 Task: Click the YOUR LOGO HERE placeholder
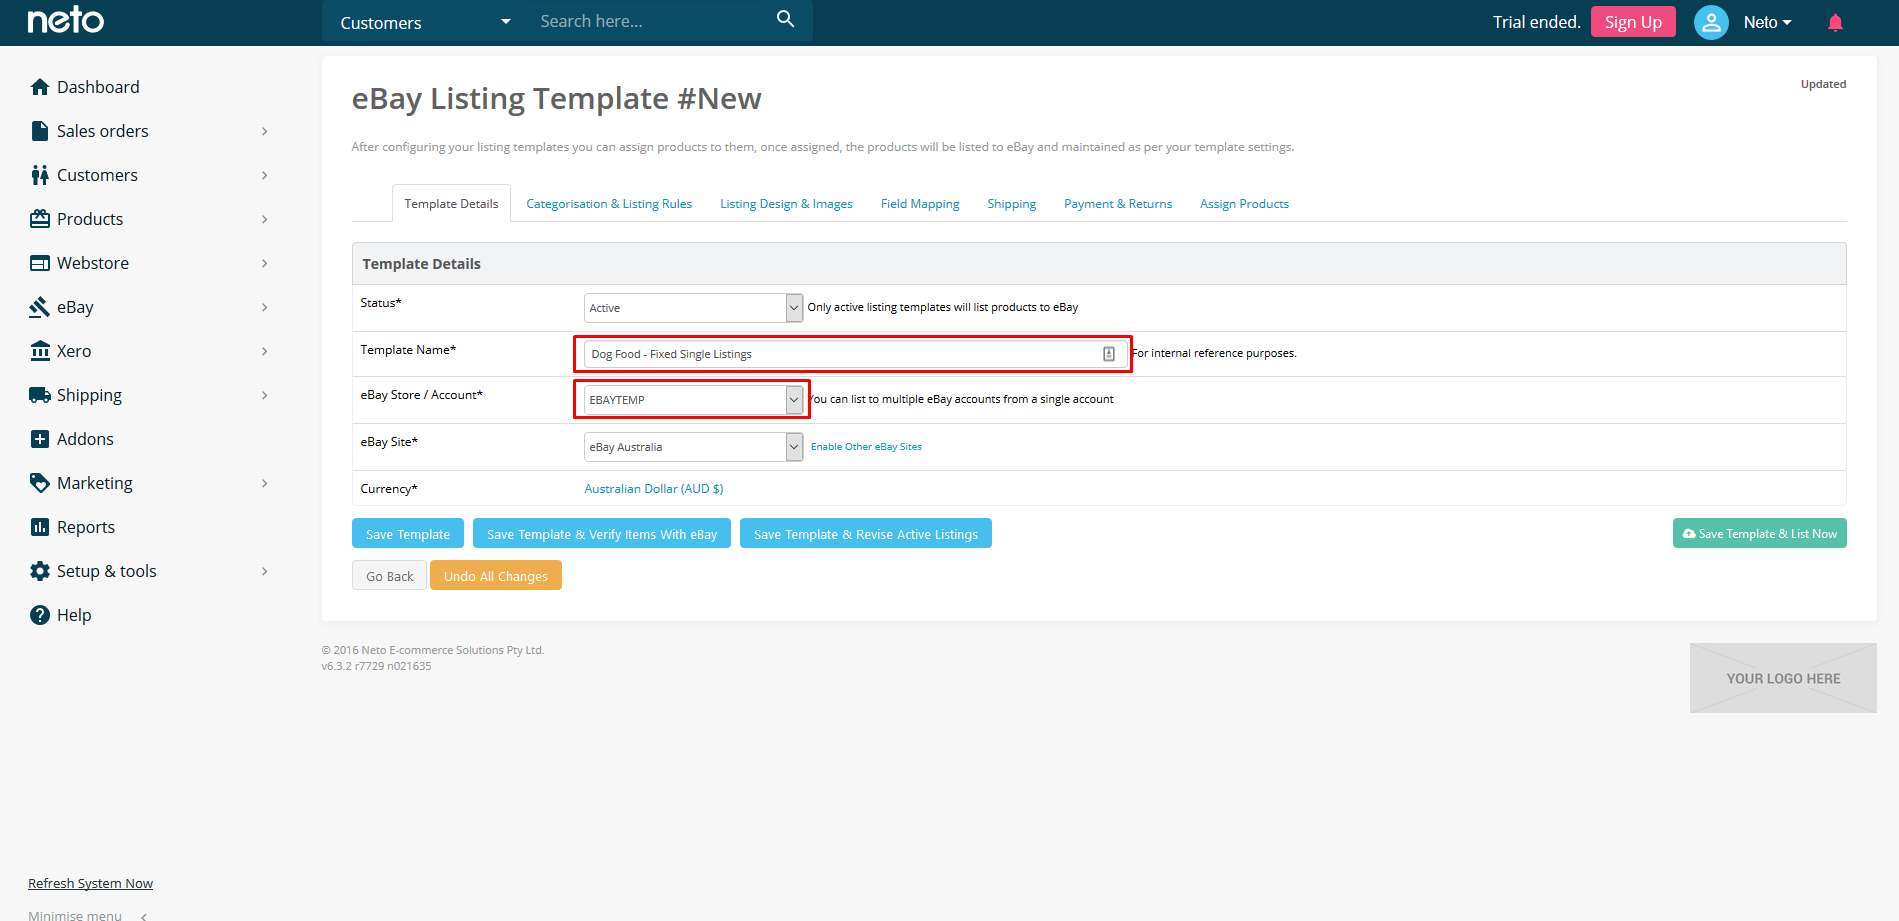(x=1783, y=678)
